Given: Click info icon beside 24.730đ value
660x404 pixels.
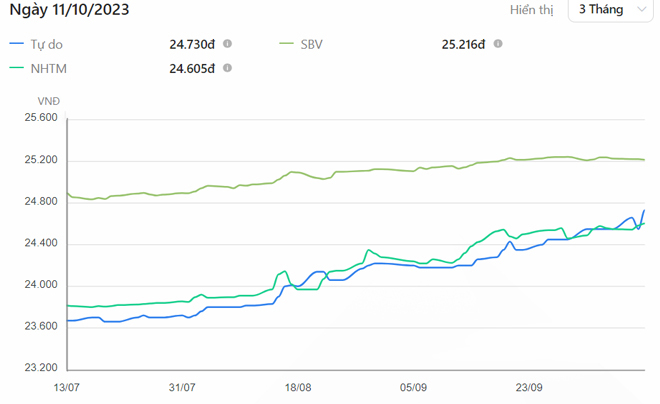Looking at the screenshot, I should pyautogui.click(x=228, y=44).
